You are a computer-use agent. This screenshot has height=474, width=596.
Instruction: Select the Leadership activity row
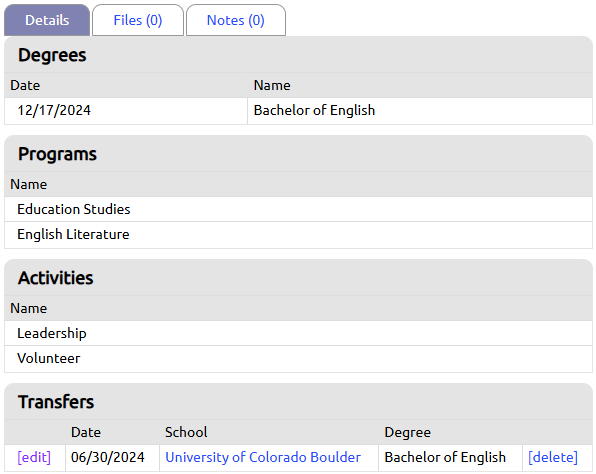point(298,333)
